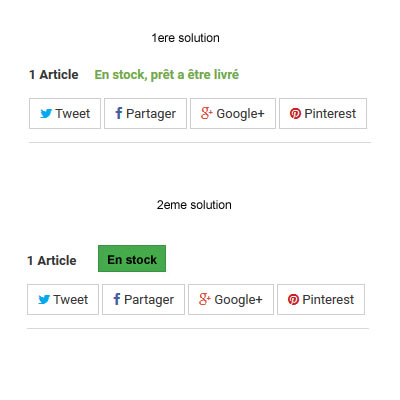Click Facebook f icon in second solution

click(117, 299)
